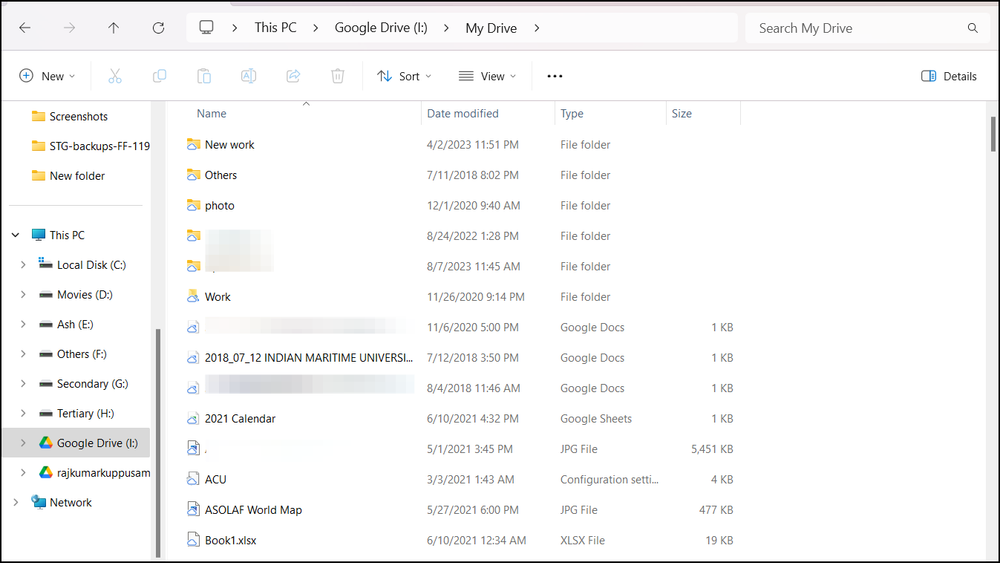Image resolution: width=1000 pixels, height=563 pixels.
Task: Expand Local Disk (C:) in sidebar
Action: (x=23, y=265)
